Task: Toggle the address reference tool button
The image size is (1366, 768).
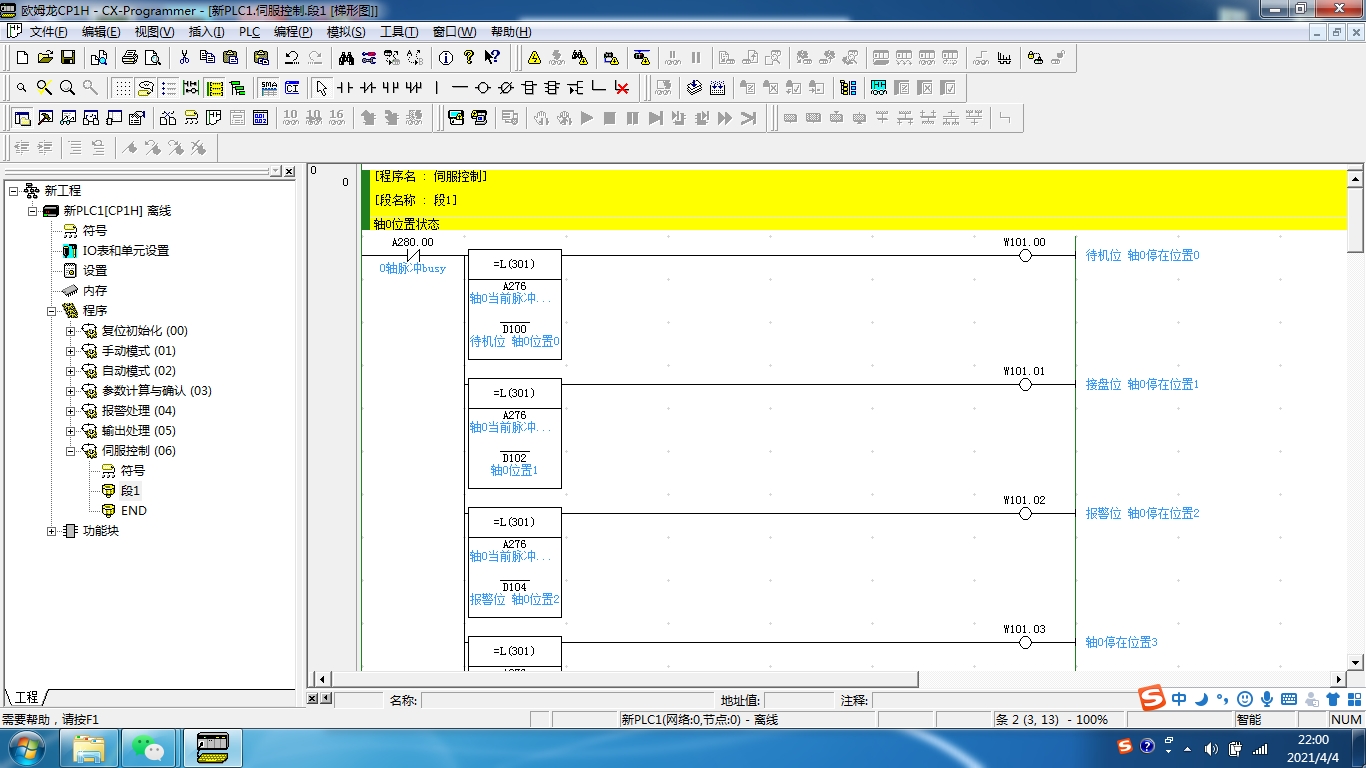Action: tap(90, 118)
